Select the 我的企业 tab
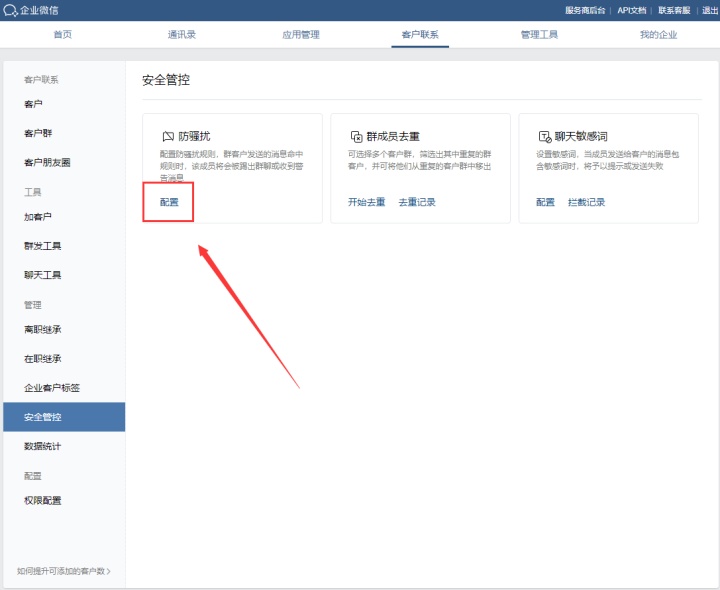The height and width of the screenshot is (590, 720). coord(658,34)
